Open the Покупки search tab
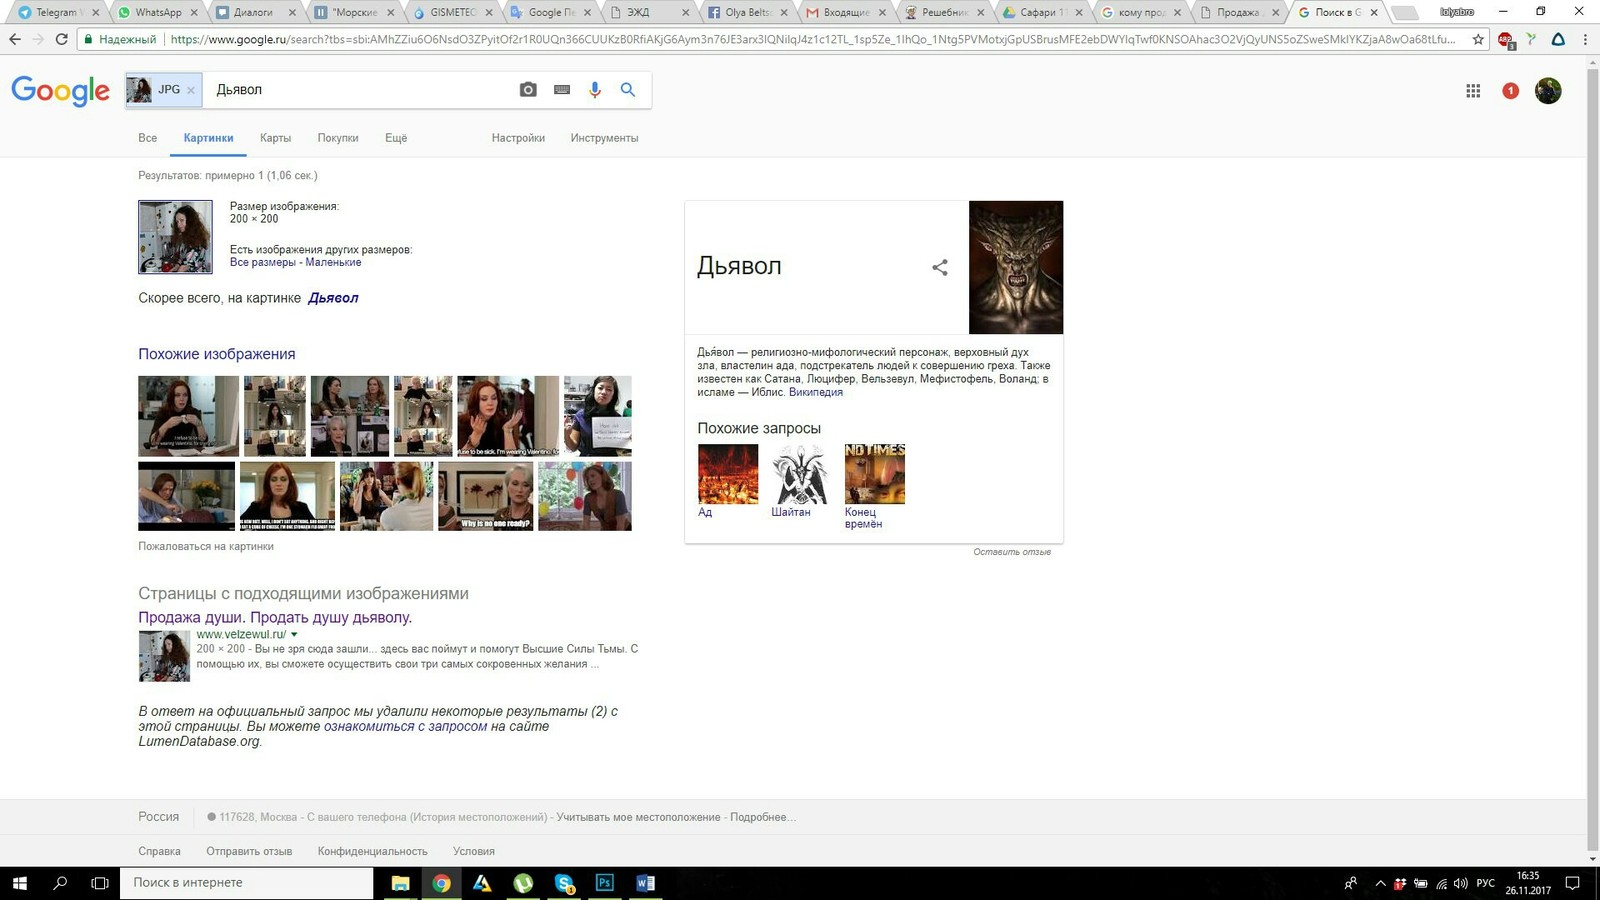 pyautogui.click(x=338, y=138)
